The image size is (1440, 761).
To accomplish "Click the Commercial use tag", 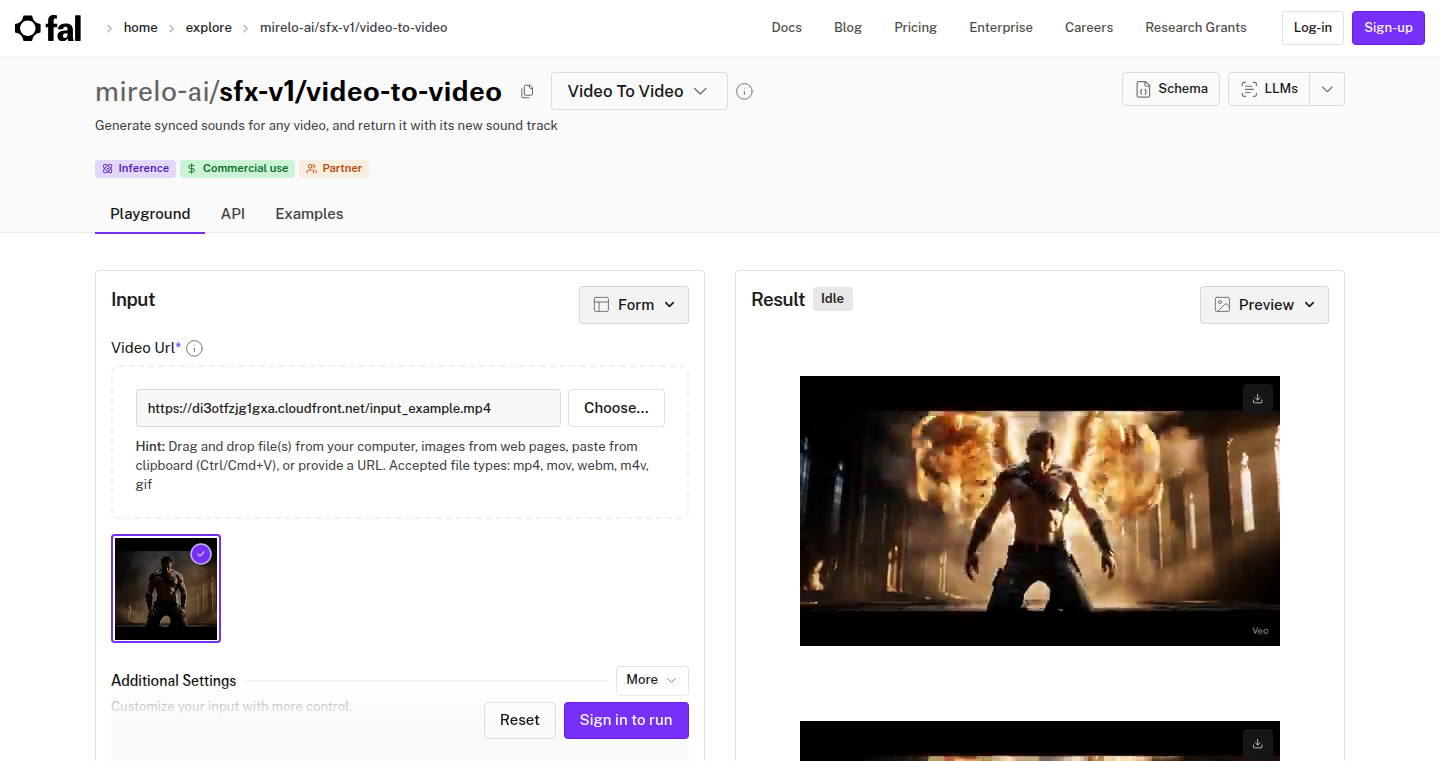I will point(237,169).
